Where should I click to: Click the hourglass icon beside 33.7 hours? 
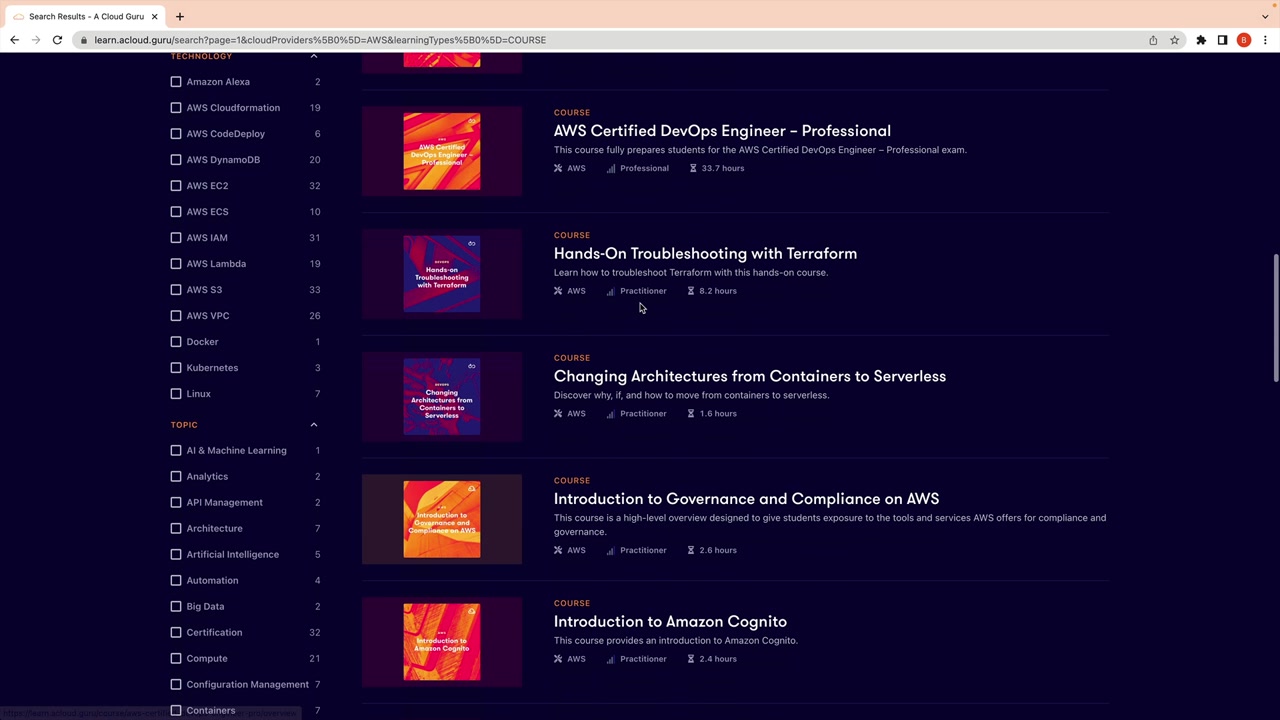click(692, 168)
